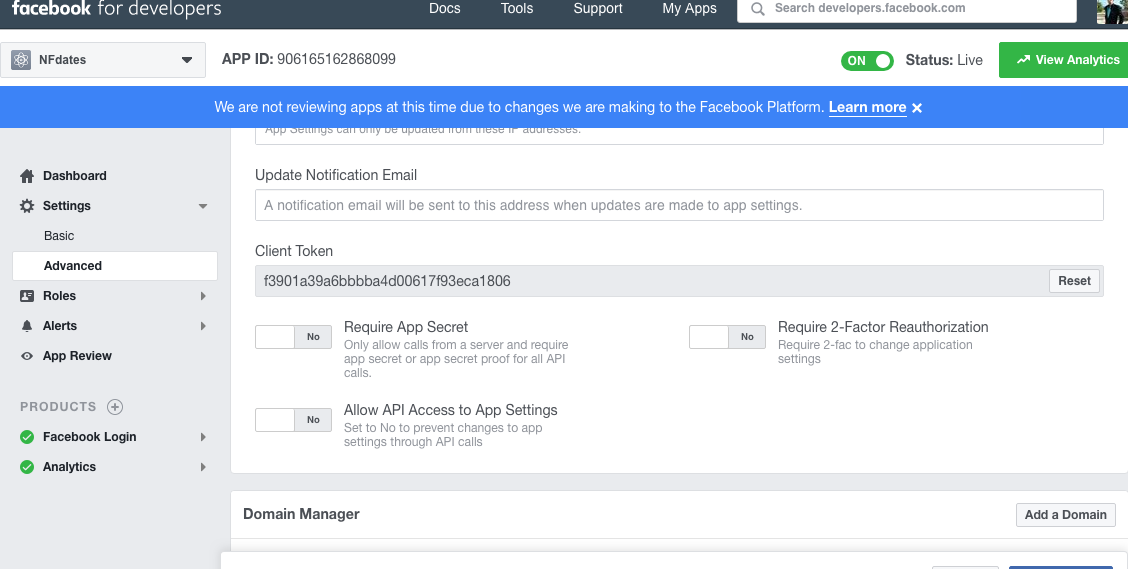Click the Settings gear icon

pyautogui.click(x=27, y=206)
